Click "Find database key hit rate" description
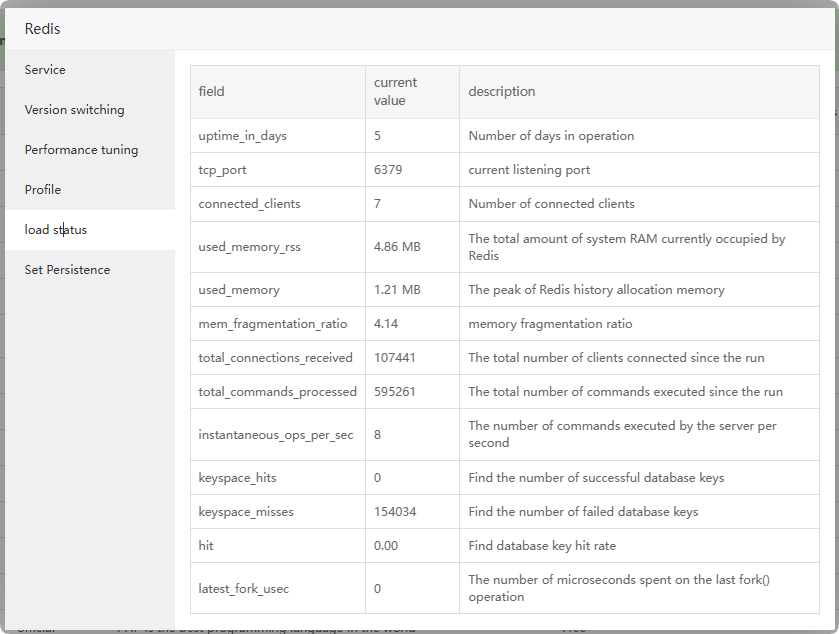The image size is (839, 634). pos(542,546)
